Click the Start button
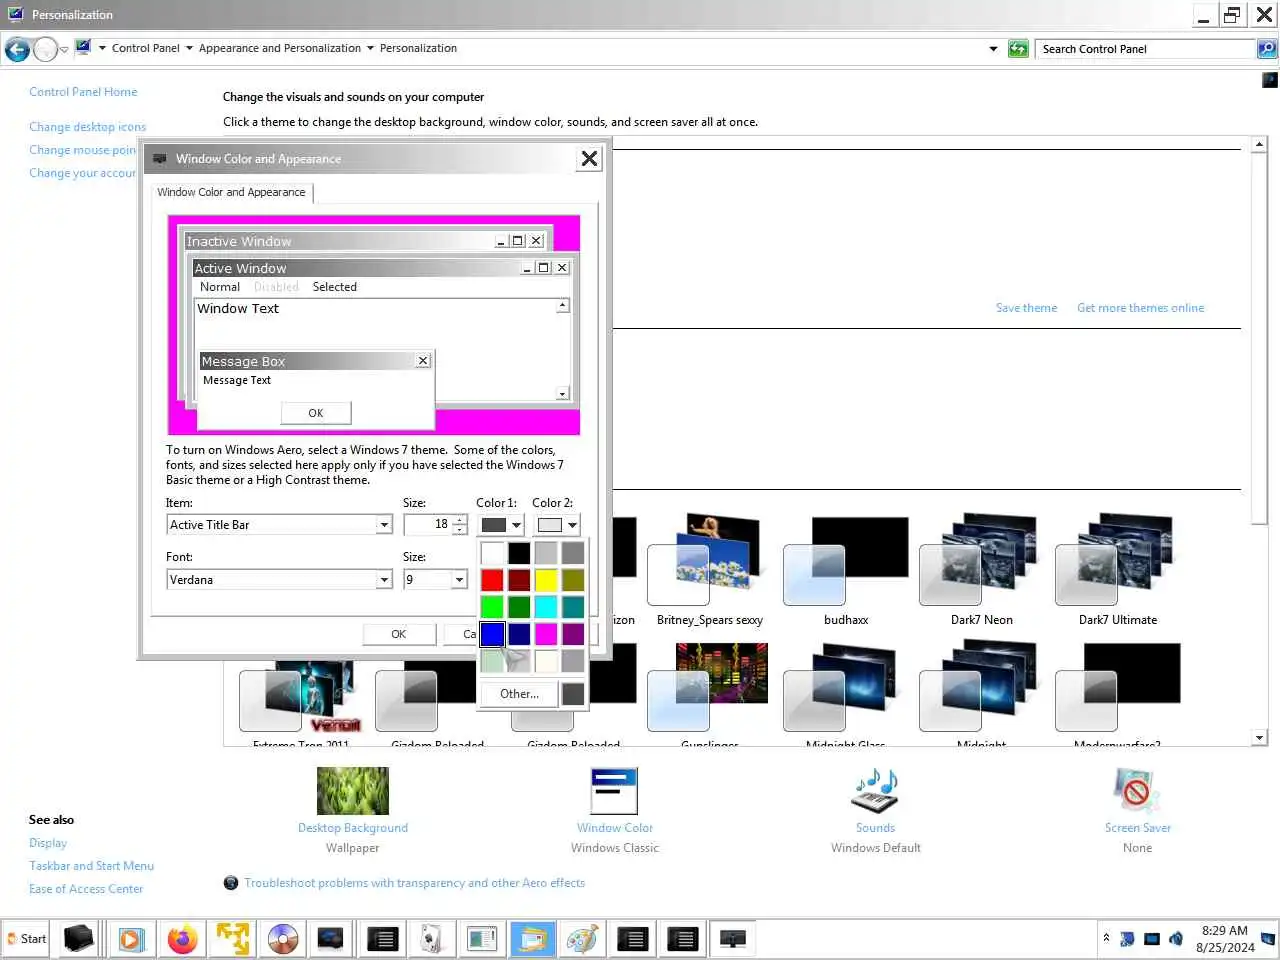This screenshot has height=960, width=1280. click(26, 939)
